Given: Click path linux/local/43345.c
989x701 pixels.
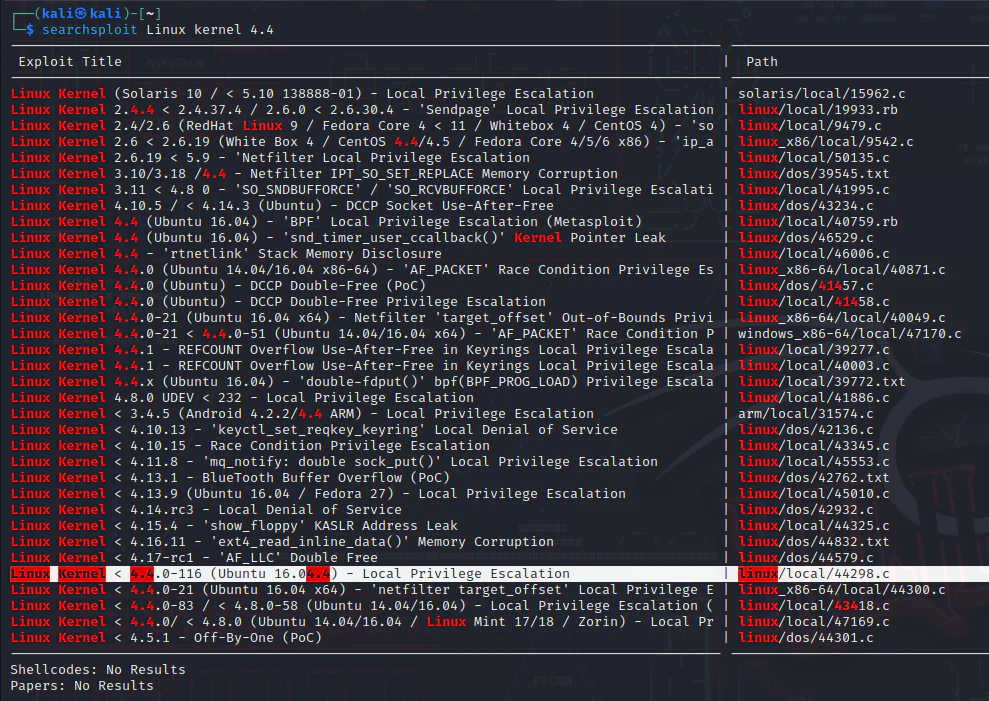Looking at the screenshot, I should click(x=814, y=446).
